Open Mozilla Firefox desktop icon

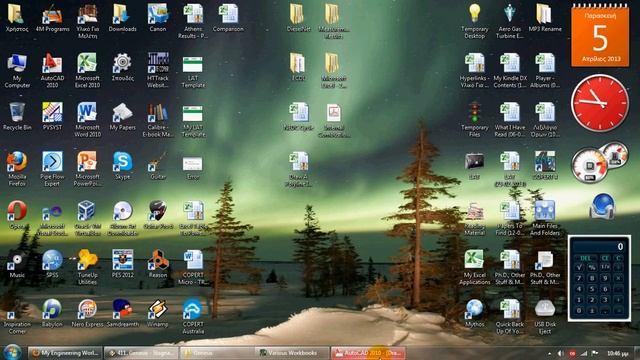point(17,169)
